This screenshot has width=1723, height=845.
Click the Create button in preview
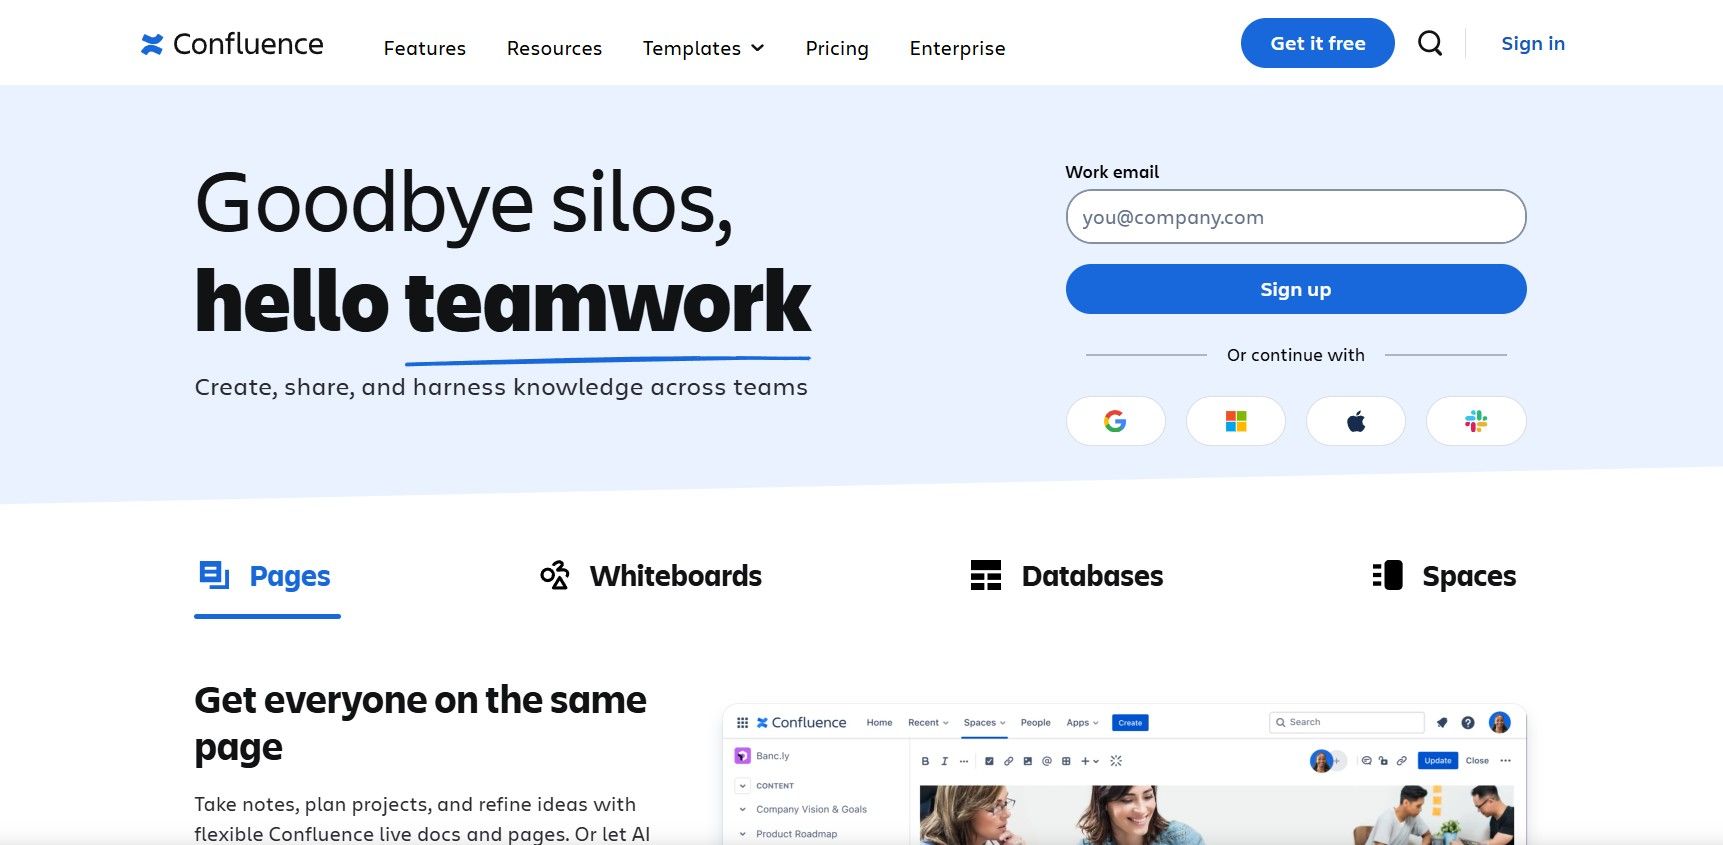click(1130, 722)
